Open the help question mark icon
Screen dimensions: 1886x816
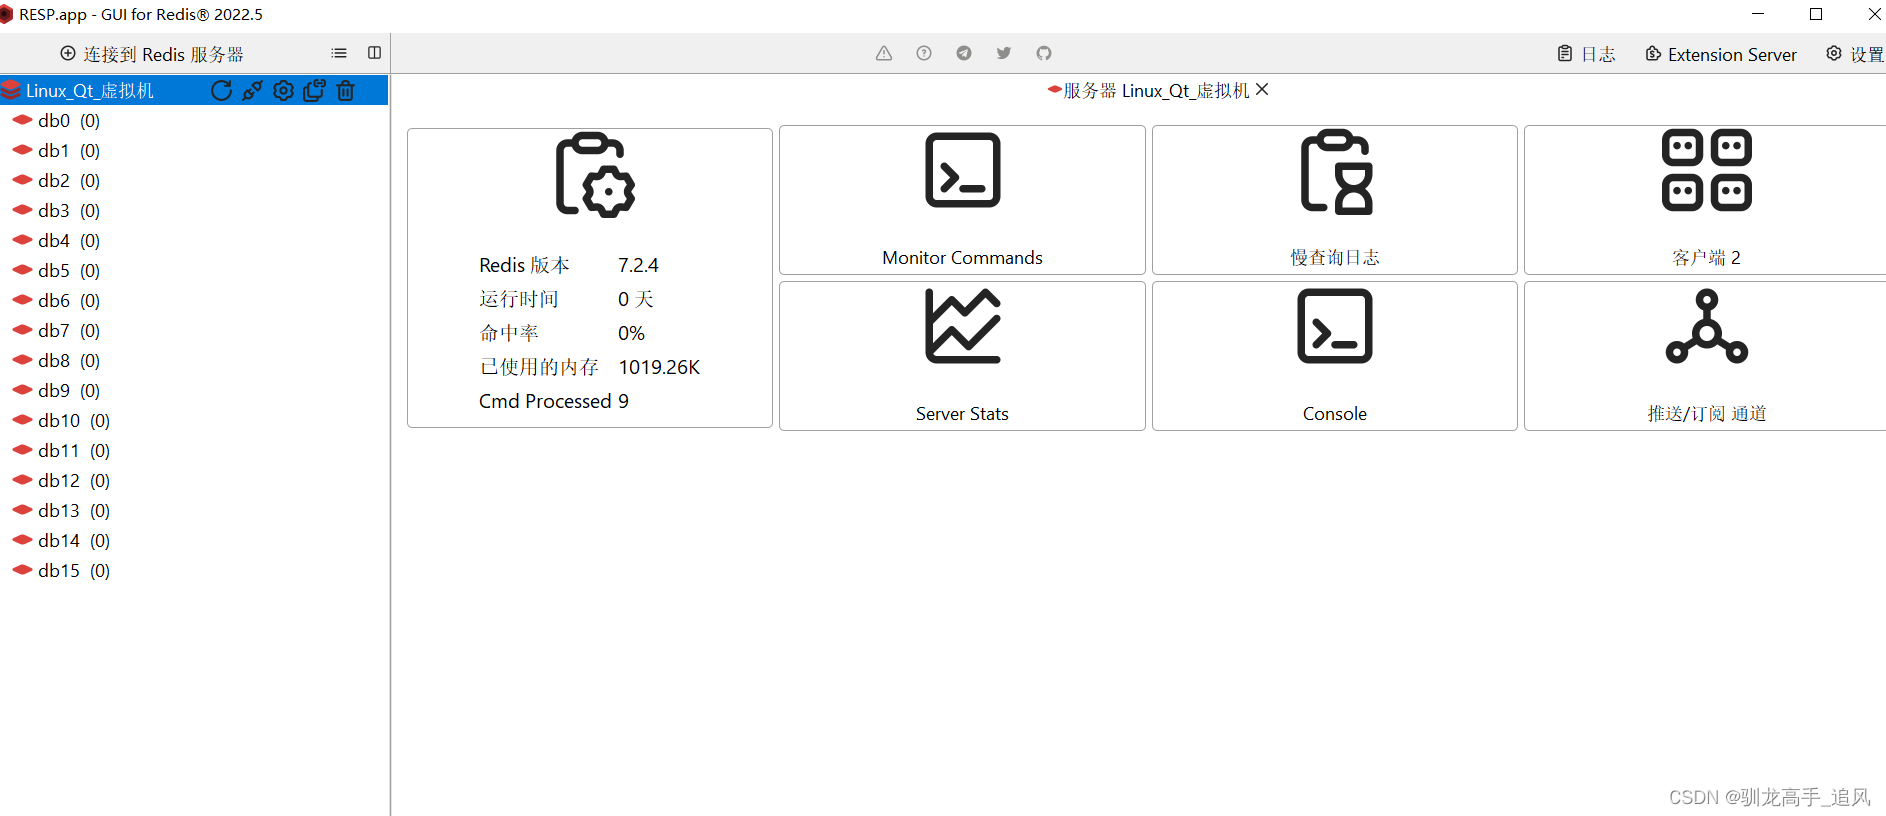(x=924, y=53)
